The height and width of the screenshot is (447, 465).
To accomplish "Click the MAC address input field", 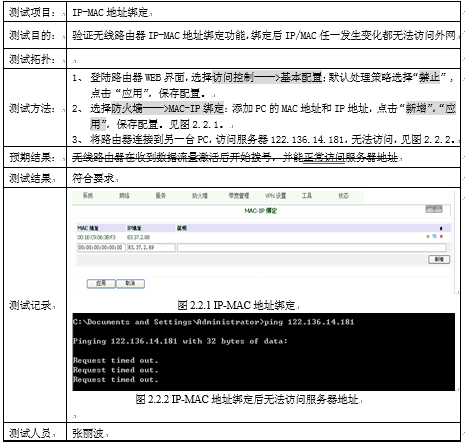I will (101, 247).
